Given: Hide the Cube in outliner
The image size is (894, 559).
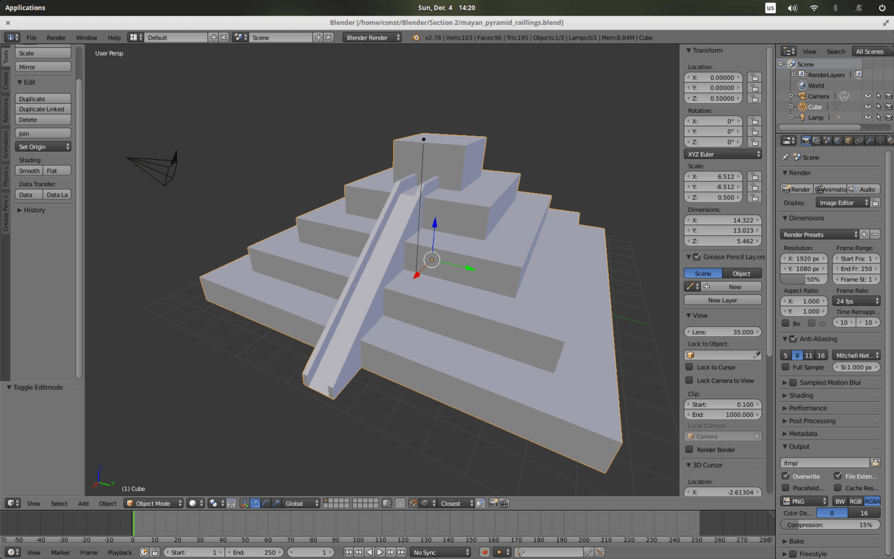Looking at the screenshot, I should (867, 107).
